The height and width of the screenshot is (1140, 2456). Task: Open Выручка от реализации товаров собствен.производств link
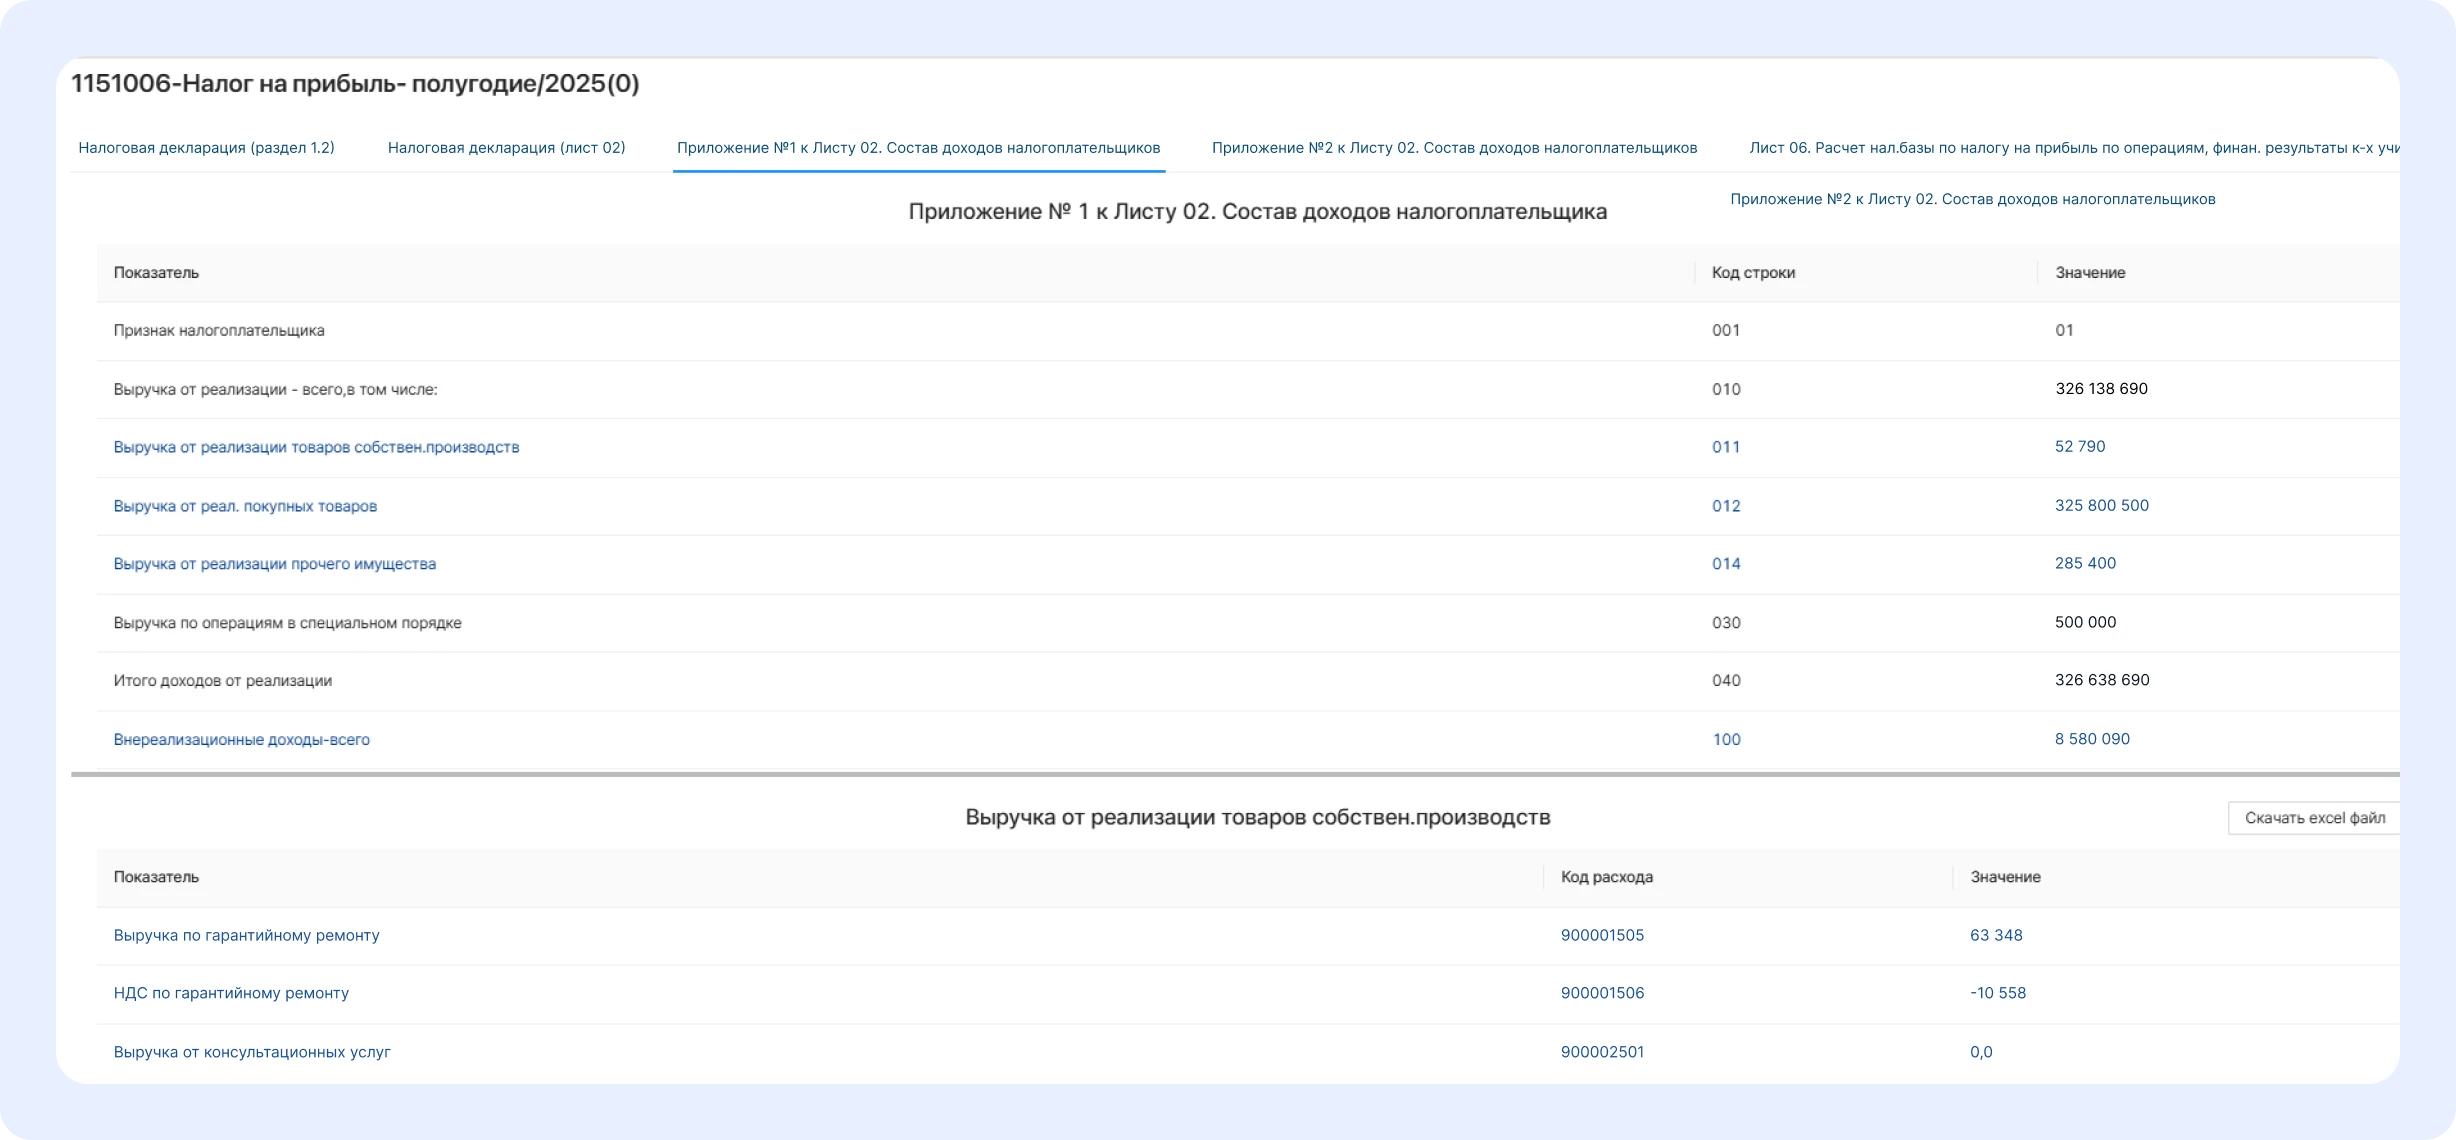pyautogui.click(x=316, y=447)
